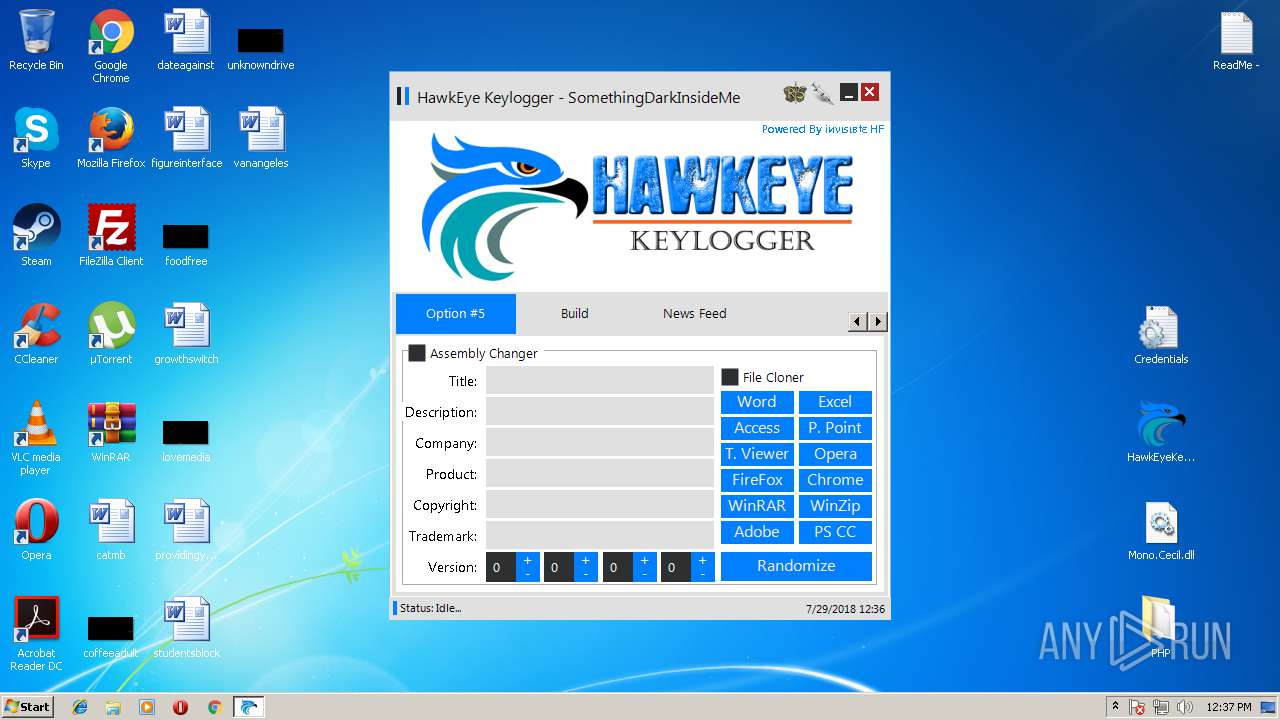The width and height of the screenshot is (1280, 720).
Task: Increment first version number with plus
Action: point(528,561)
